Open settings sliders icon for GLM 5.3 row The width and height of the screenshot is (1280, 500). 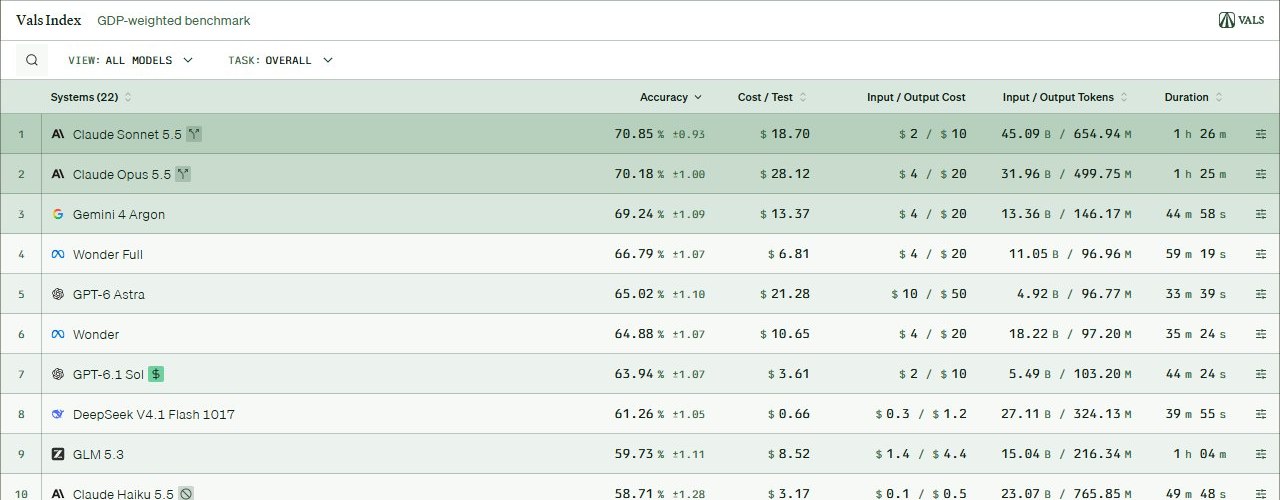1260,454
